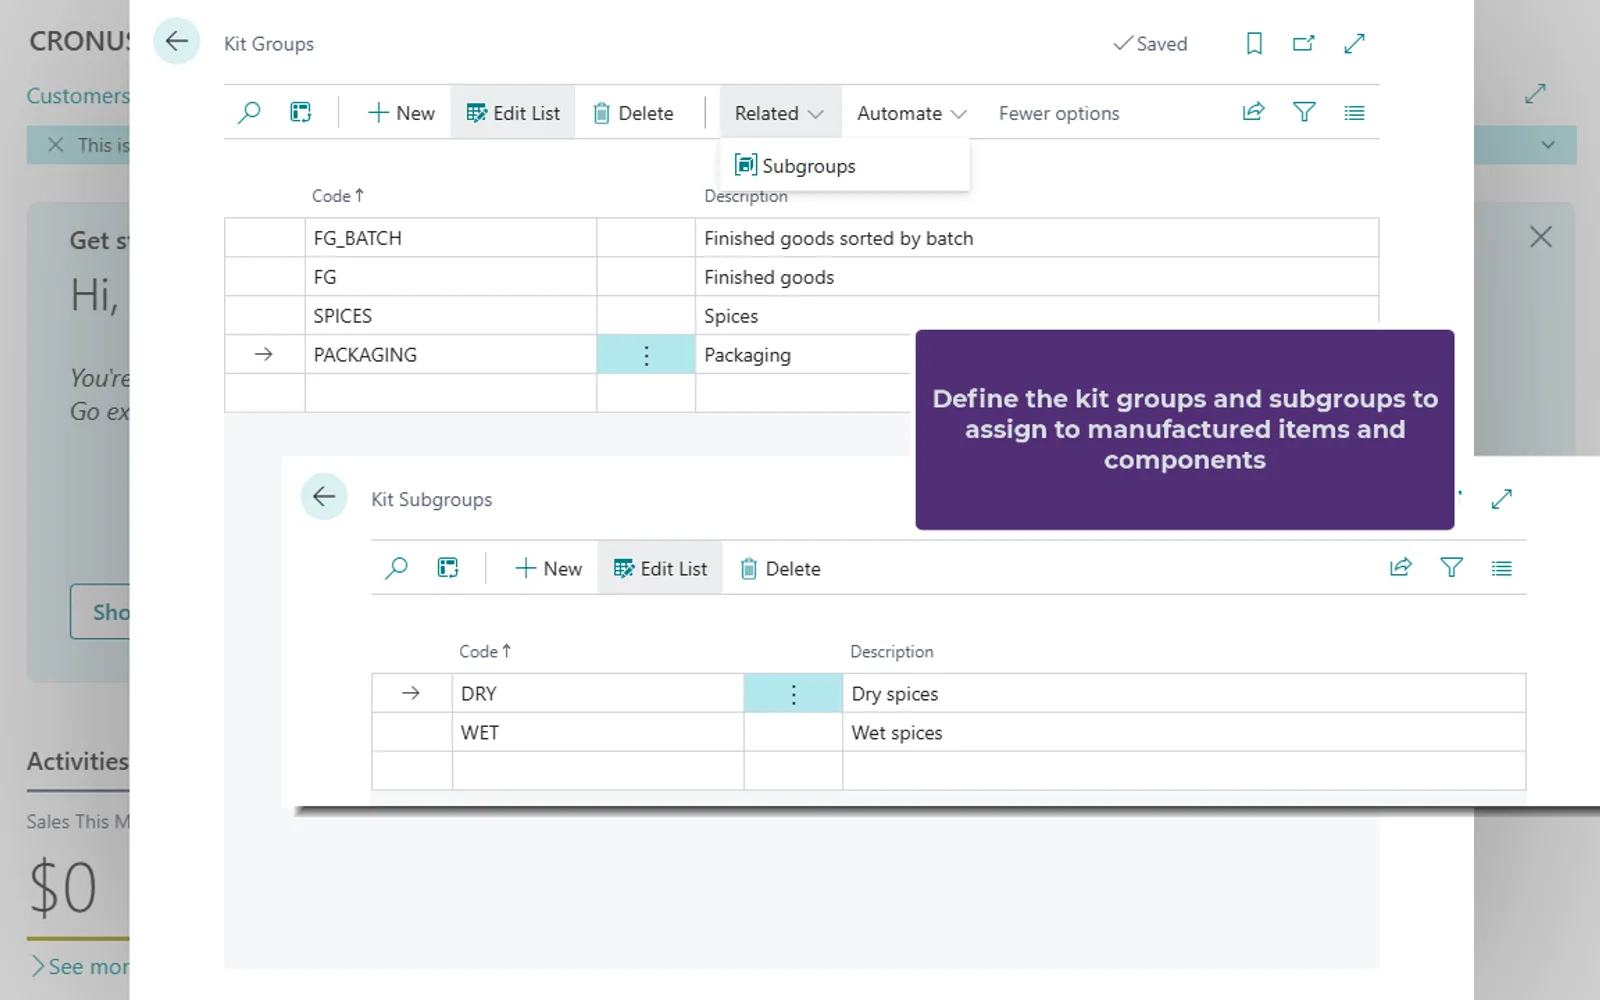Toggle Edit List in Kit Groups toolbar
This screenshot has width=1600, height=1000.
pos(513,113)
